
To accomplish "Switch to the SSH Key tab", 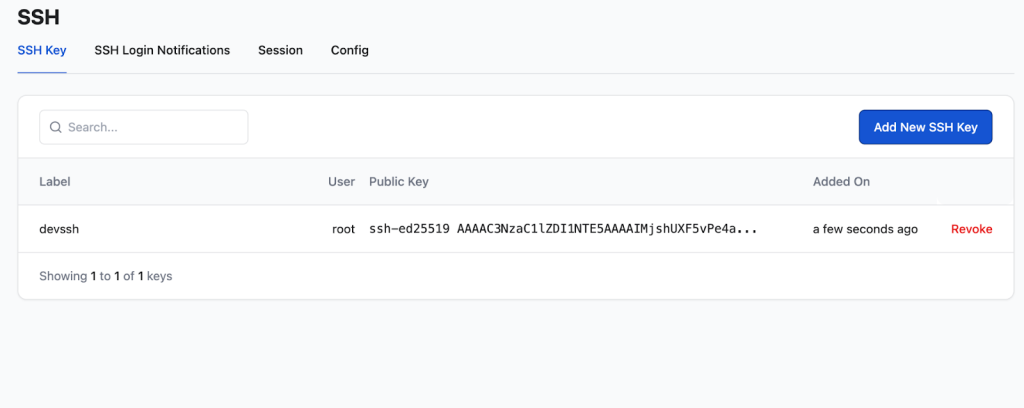I will [42, 50].
